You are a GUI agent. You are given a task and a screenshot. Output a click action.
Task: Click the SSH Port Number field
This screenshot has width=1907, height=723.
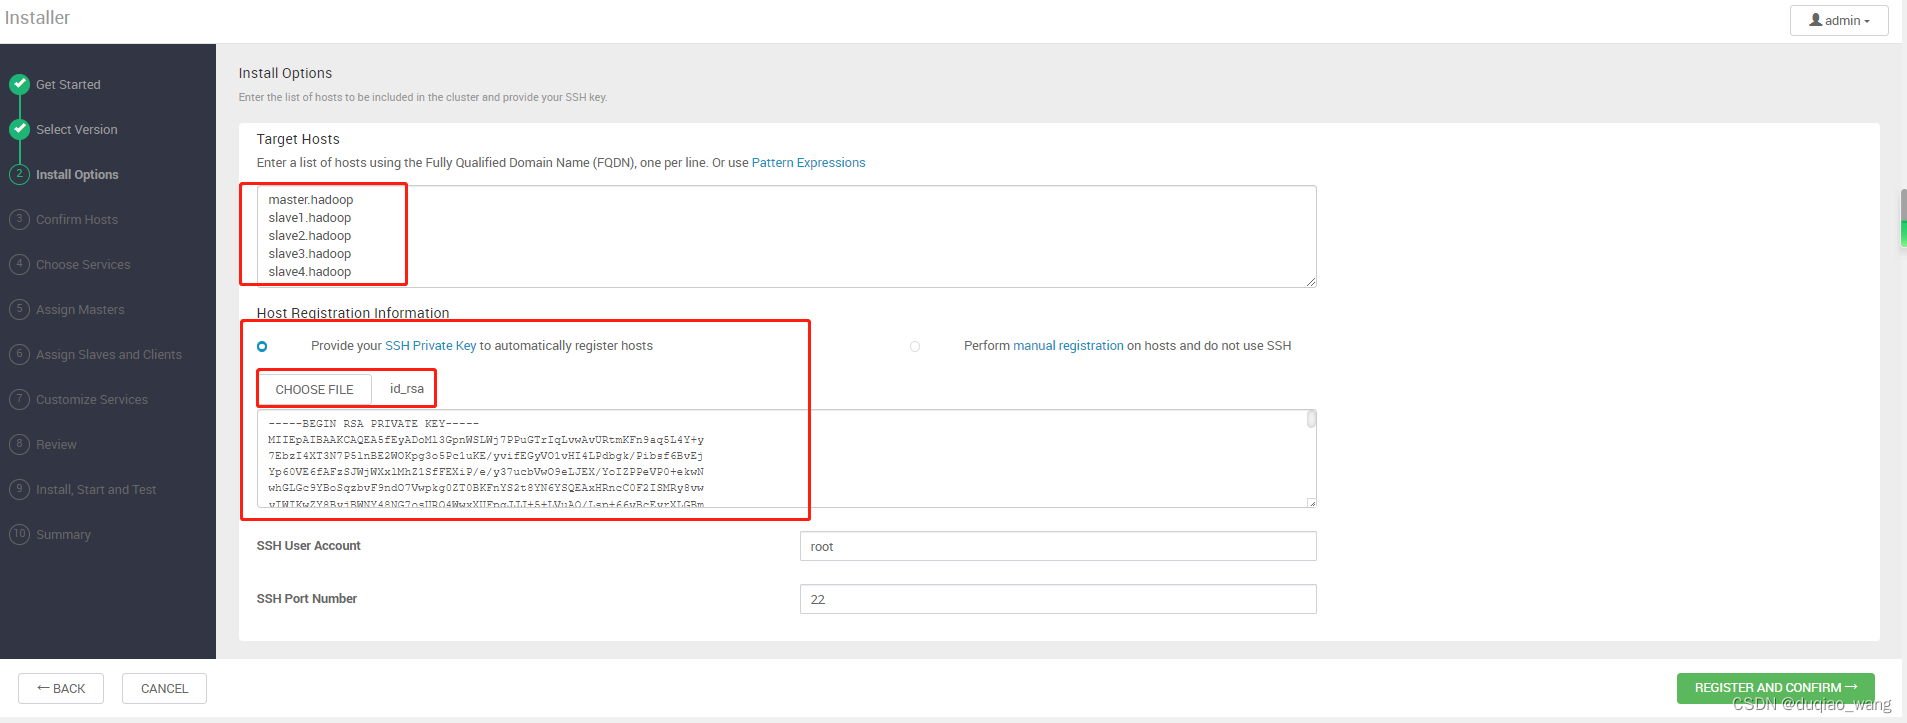[x=1058, y=599]
